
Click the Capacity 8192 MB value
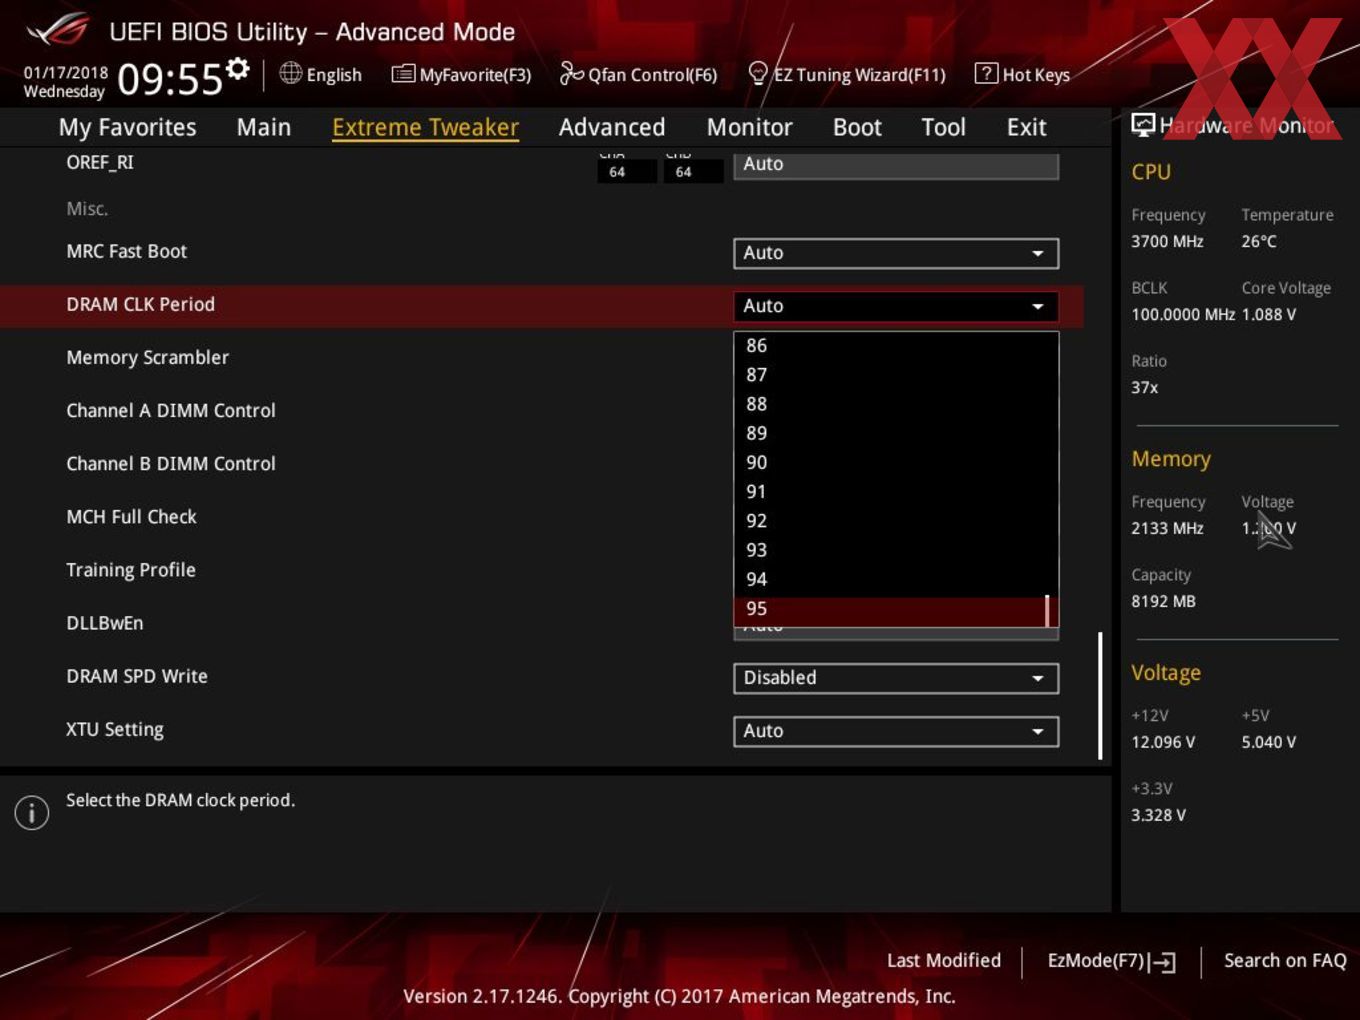click(x=1163, y=601)
